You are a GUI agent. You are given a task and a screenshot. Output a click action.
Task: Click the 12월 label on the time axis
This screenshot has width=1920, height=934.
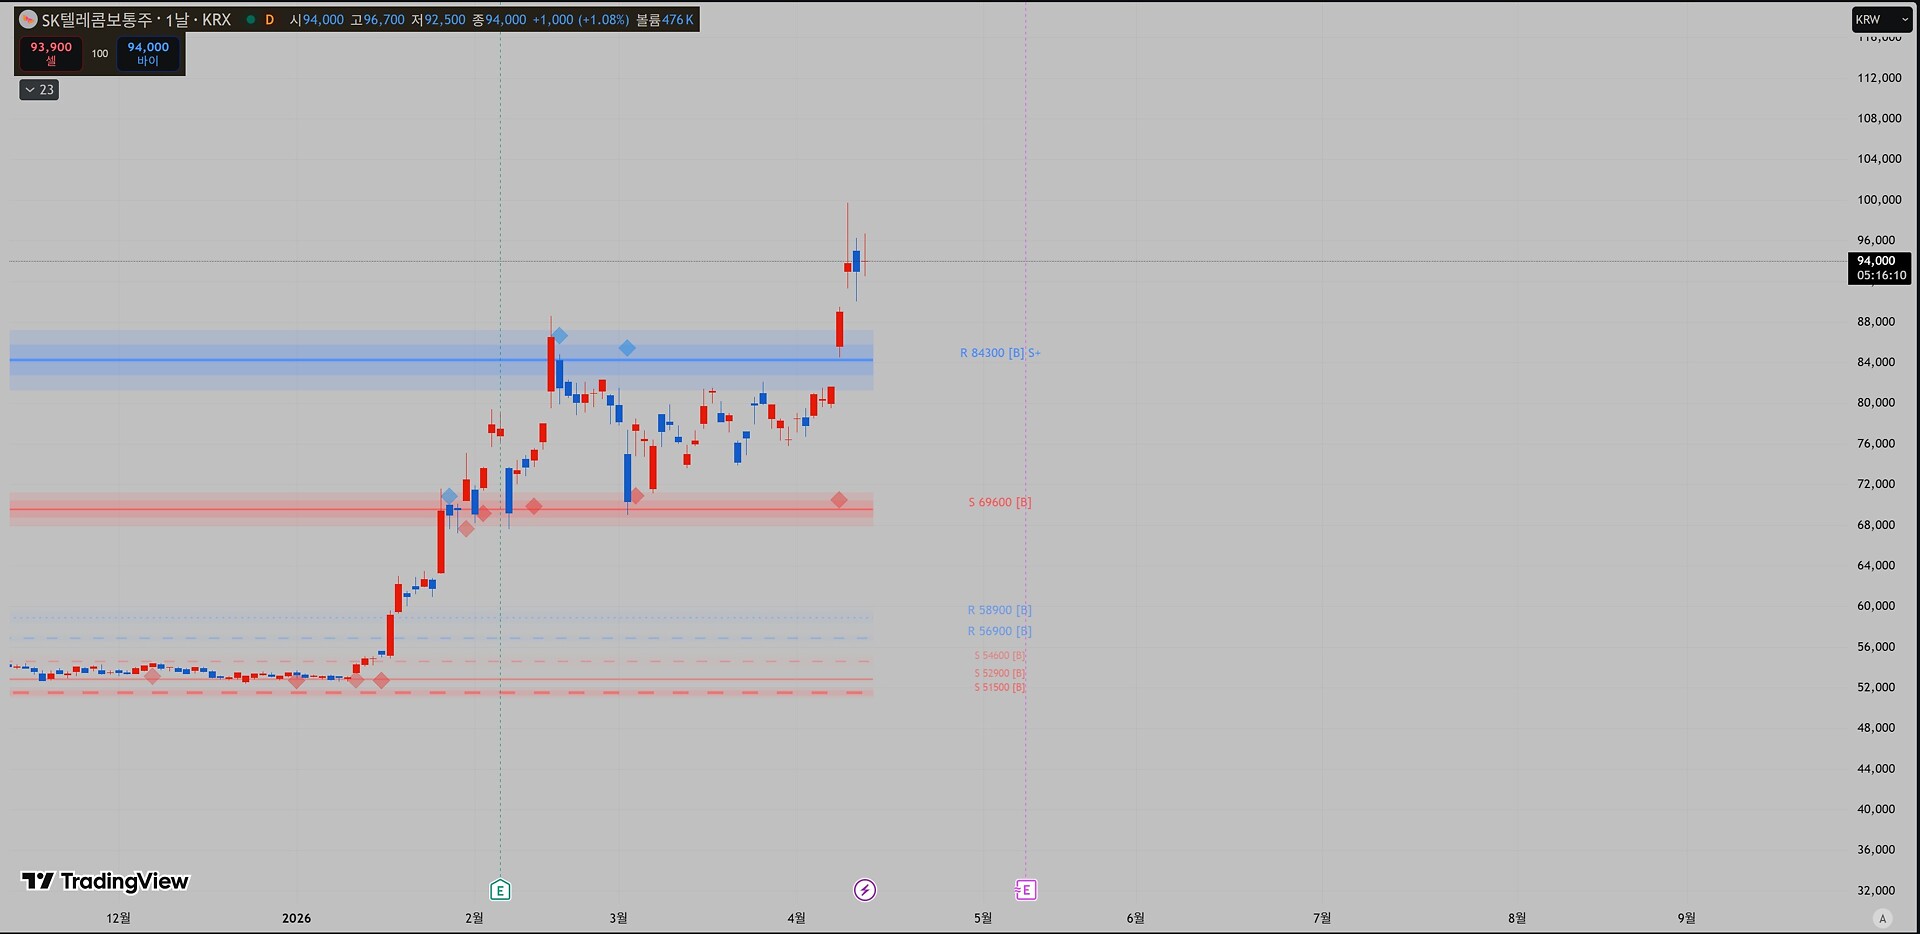pyautogui.click(x=118, y=918)
